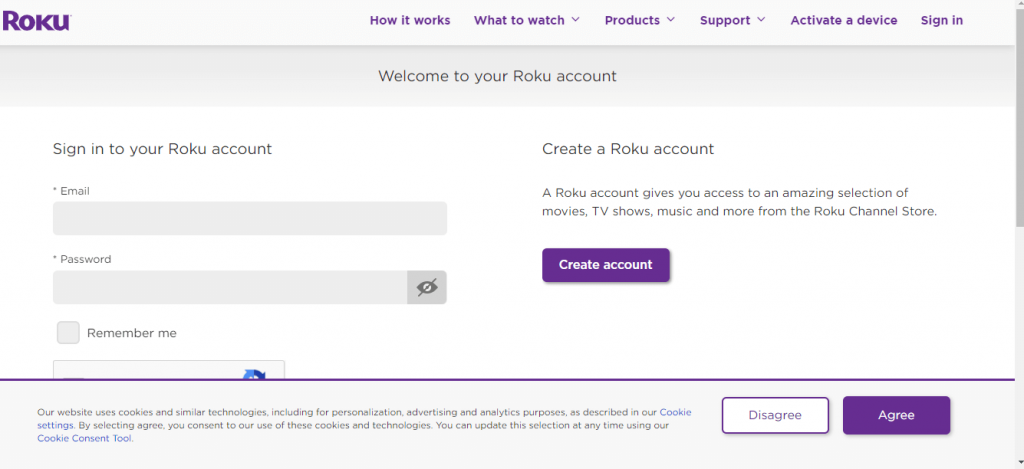
Task: Expand the What to watch menu
Action: [526, 20]
